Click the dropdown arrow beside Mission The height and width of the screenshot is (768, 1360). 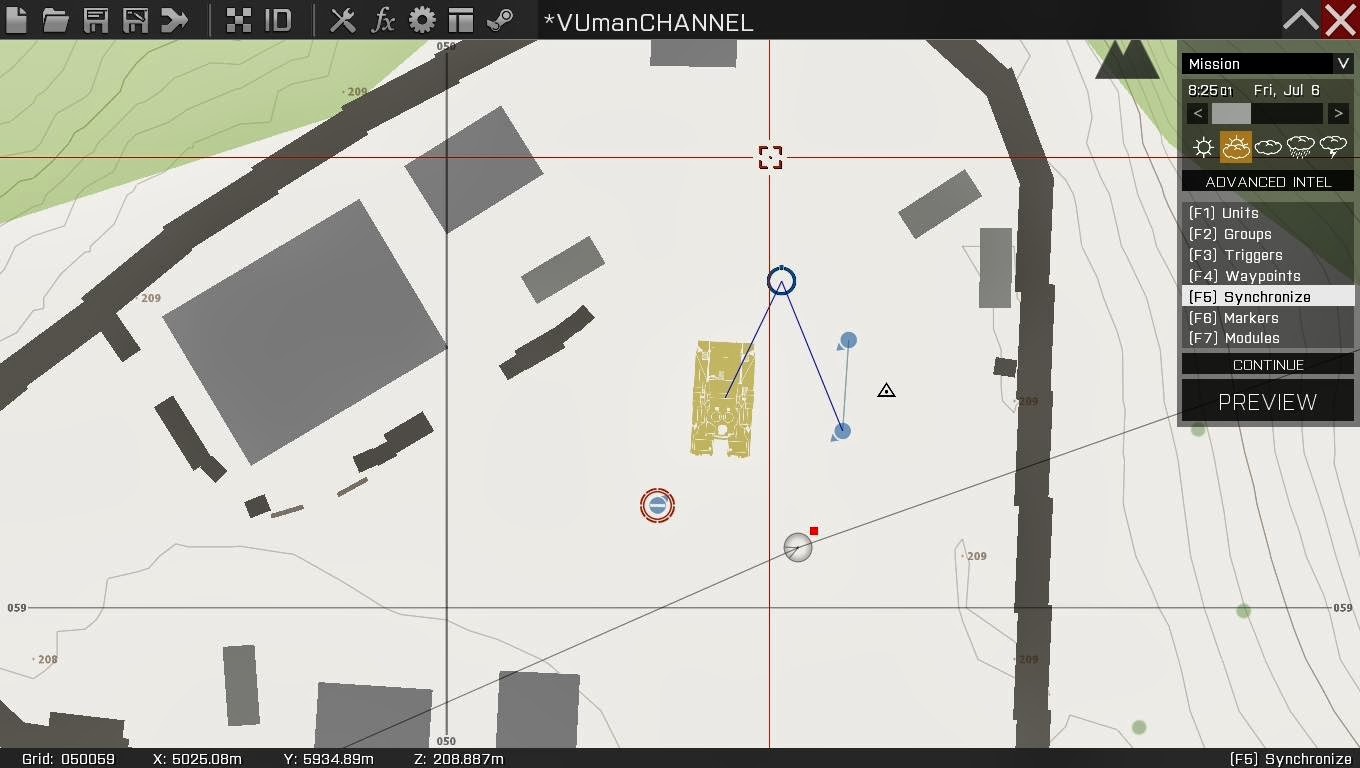pos(1342,64)
